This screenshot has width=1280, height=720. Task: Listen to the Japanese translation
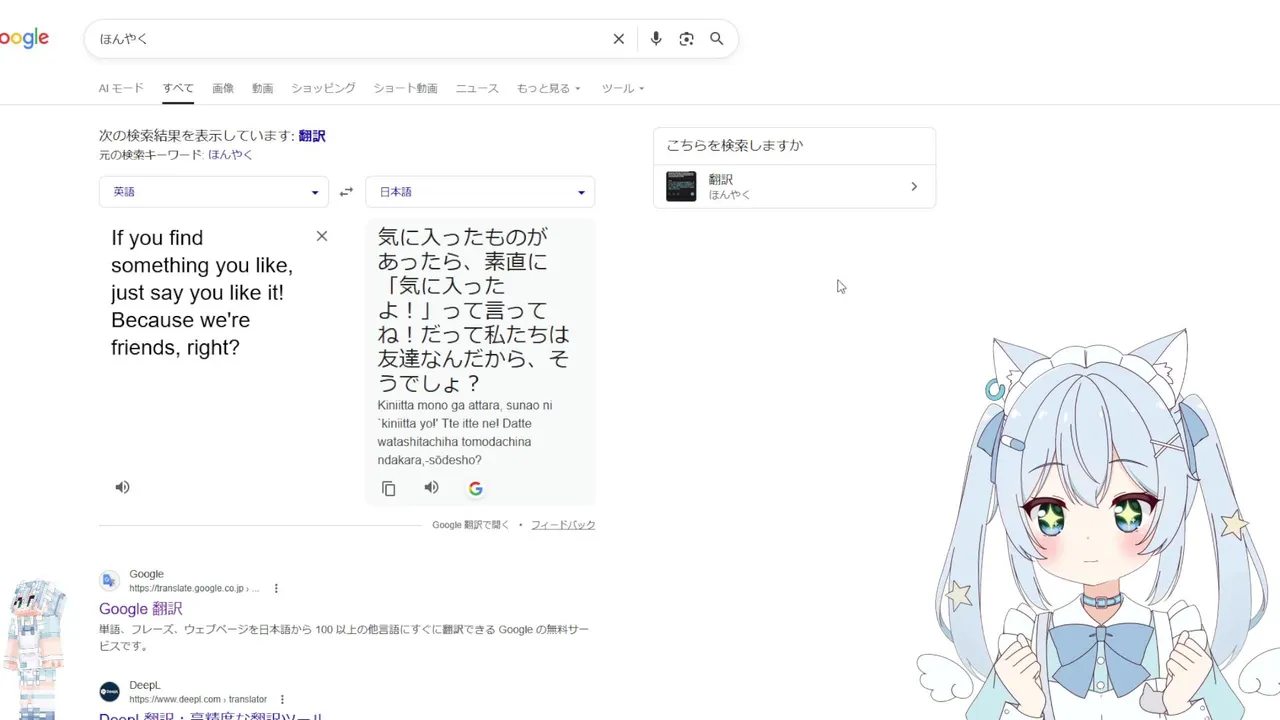click(x=431, y=487)
